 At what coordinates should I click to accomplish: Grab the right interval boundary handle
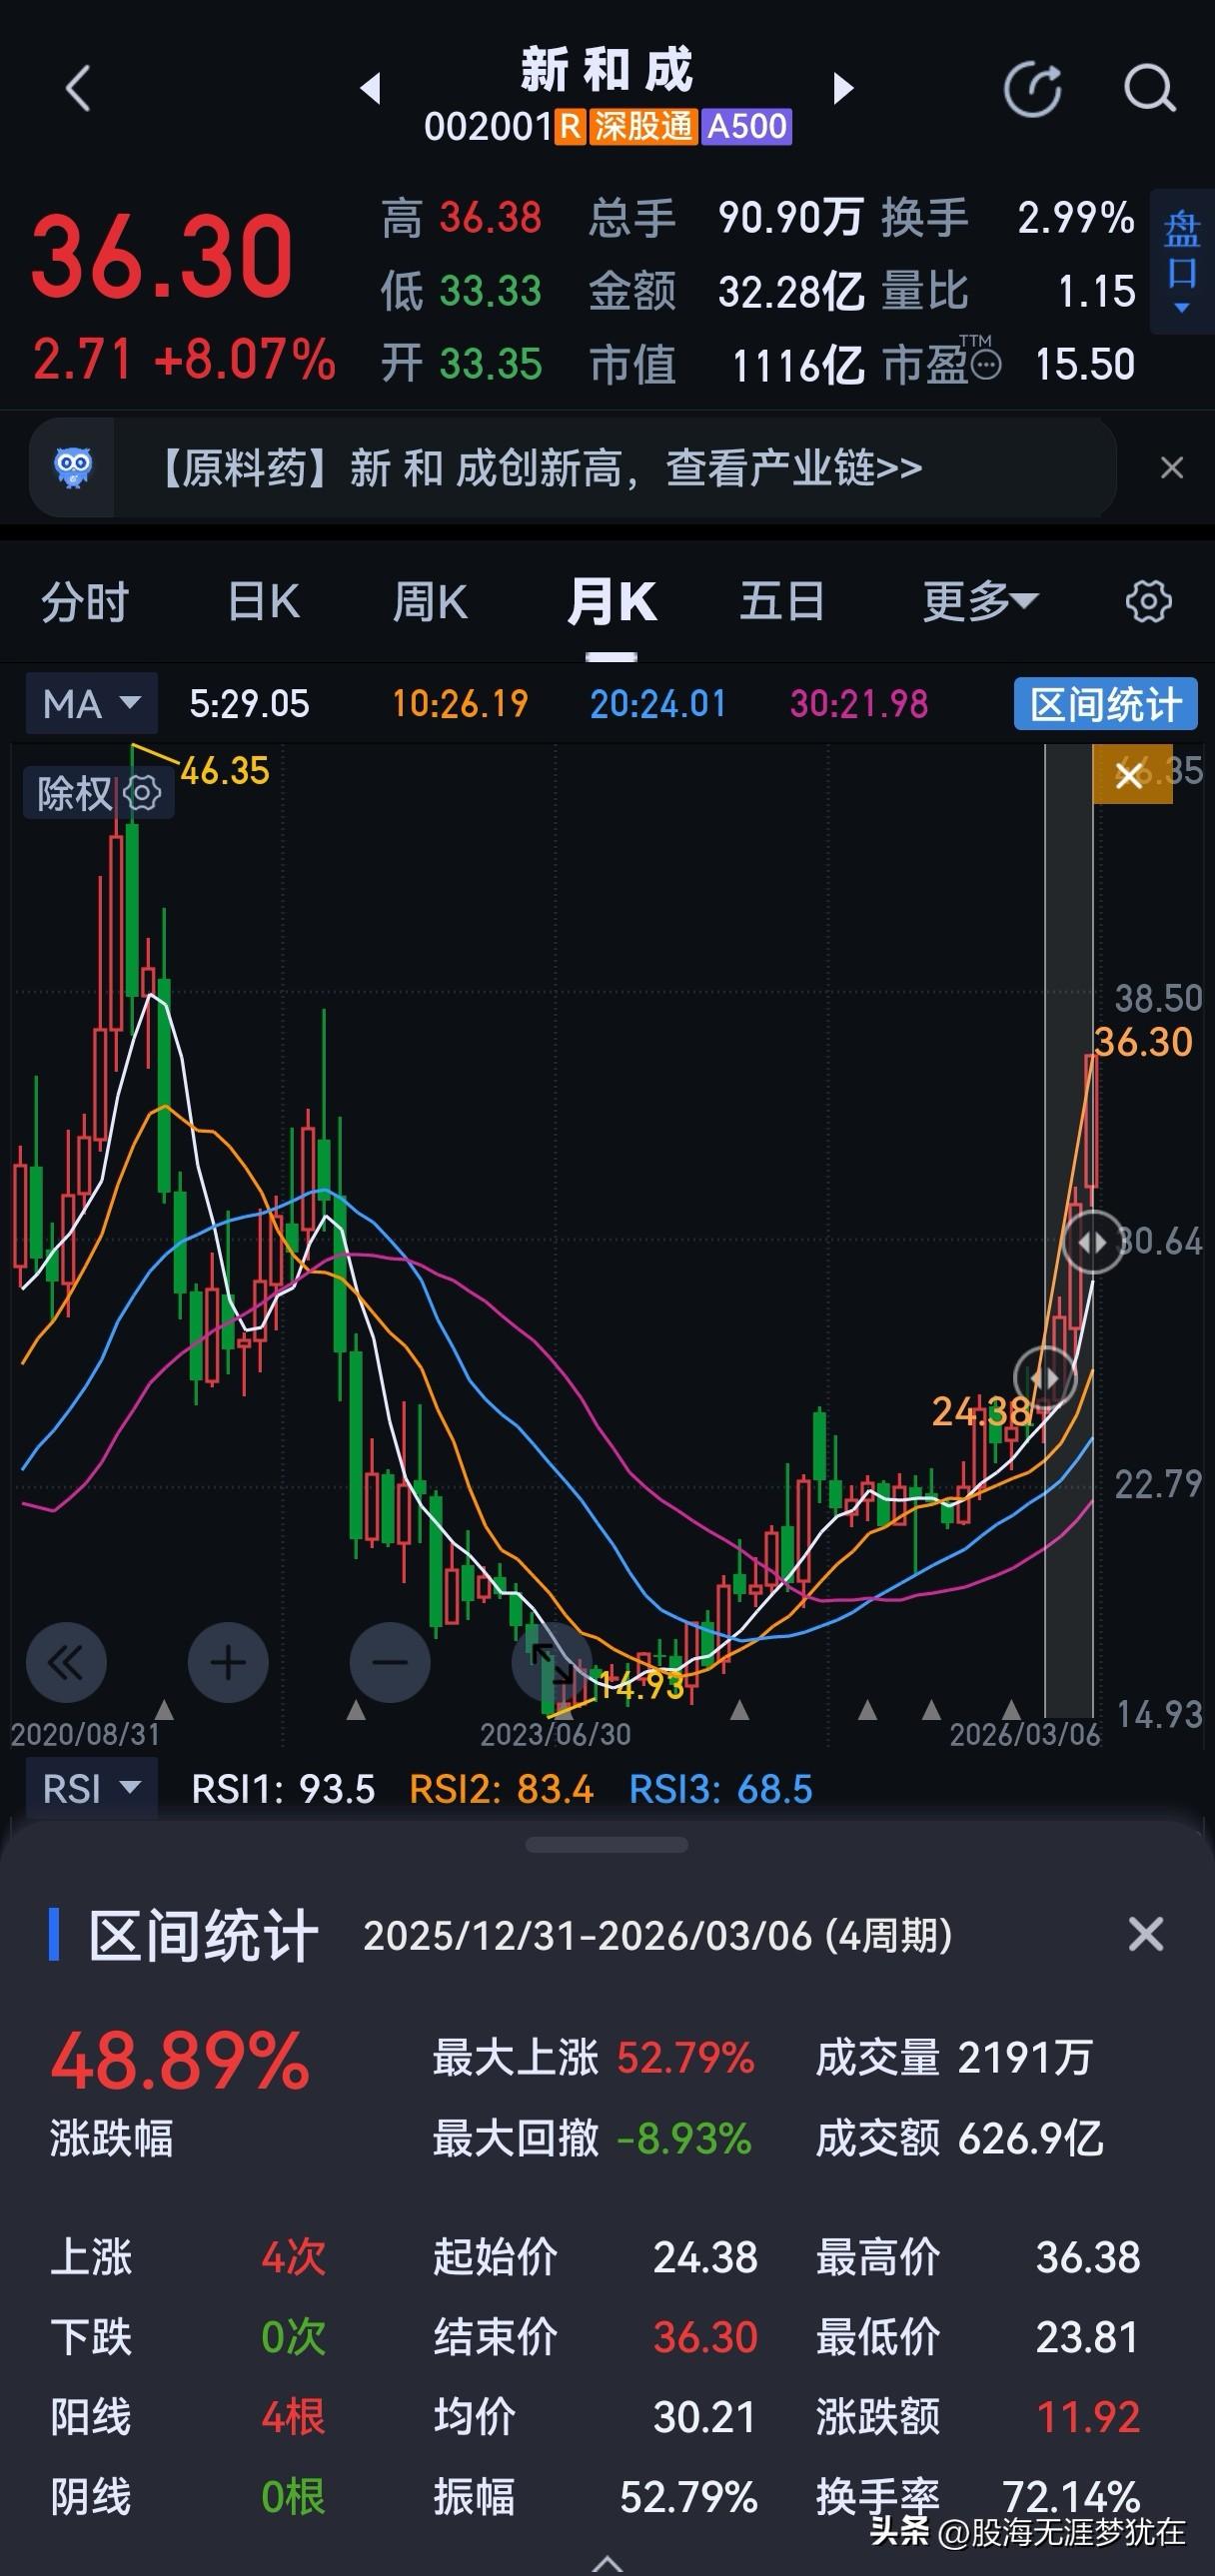point(1093,1242)
